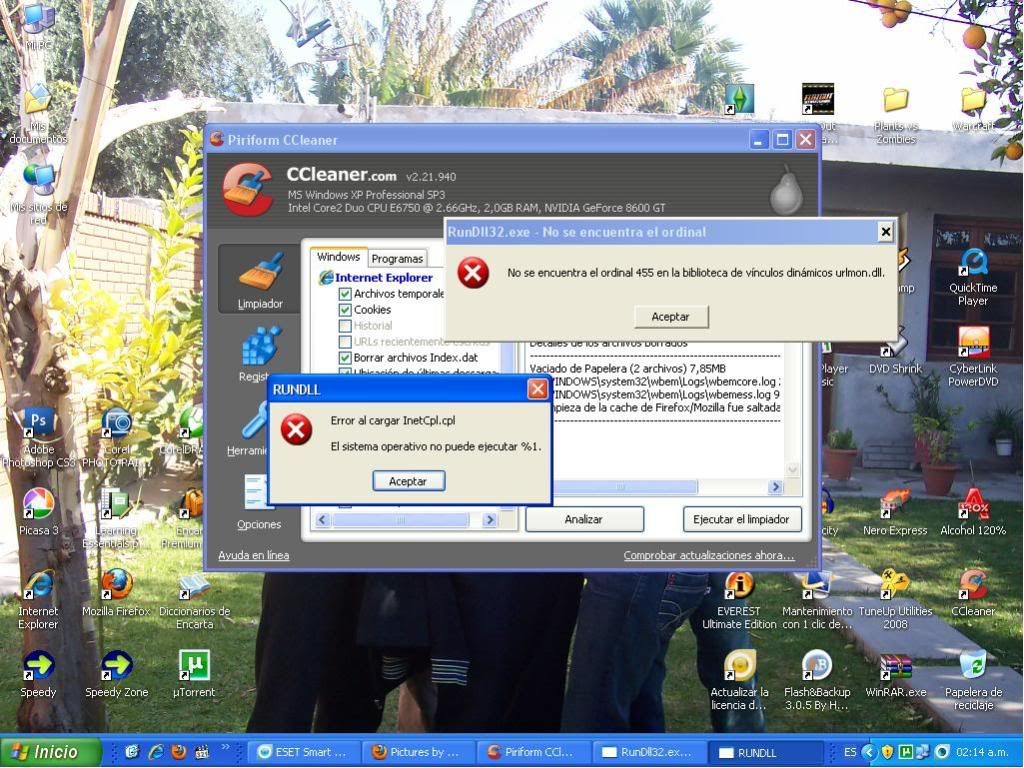Click the Analizar button
Screen dimensions: 1024x768
pos(584,519)
